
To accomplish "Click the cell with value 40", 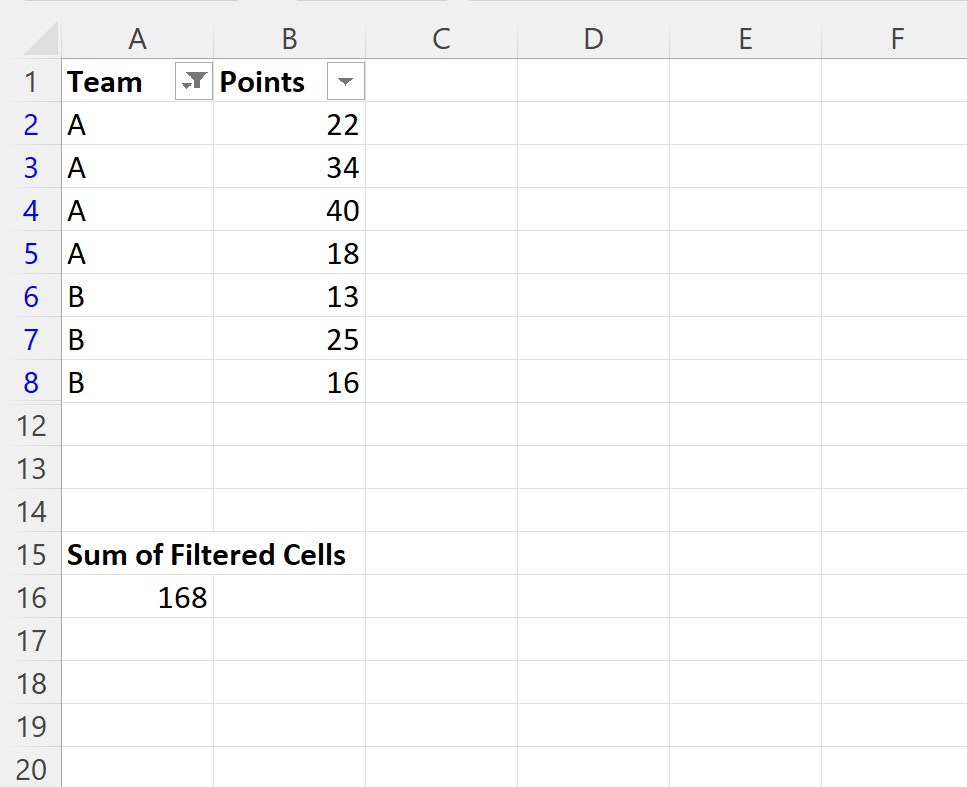I will [289, 210].
